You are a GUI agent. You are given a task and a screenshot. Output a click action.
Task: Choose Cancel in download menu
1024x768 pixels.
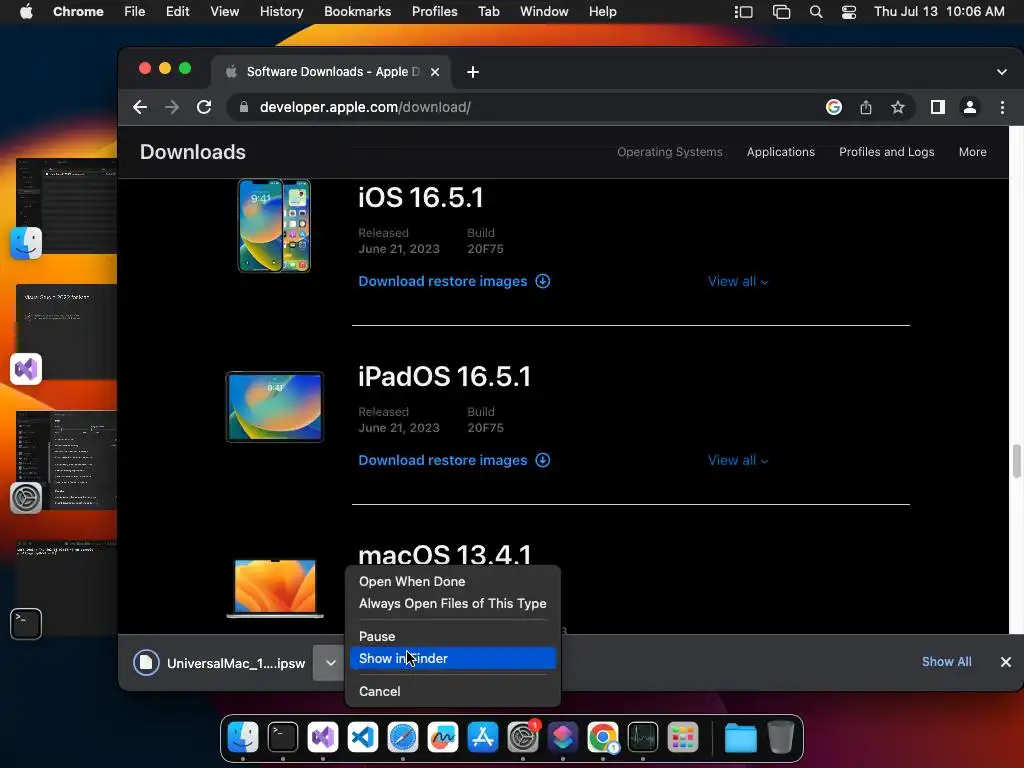453,691
